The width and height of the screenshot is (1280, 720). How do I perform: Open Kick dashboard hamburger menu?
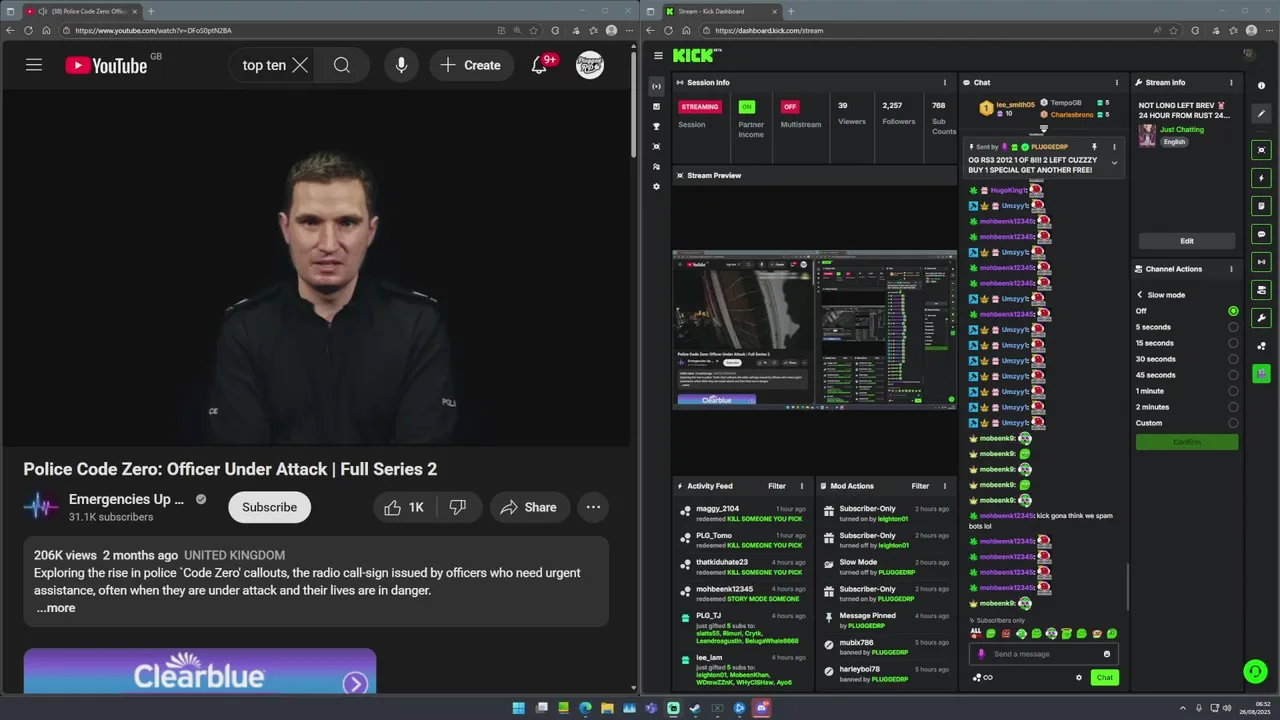pyautogui.click(x=658, y=56)
